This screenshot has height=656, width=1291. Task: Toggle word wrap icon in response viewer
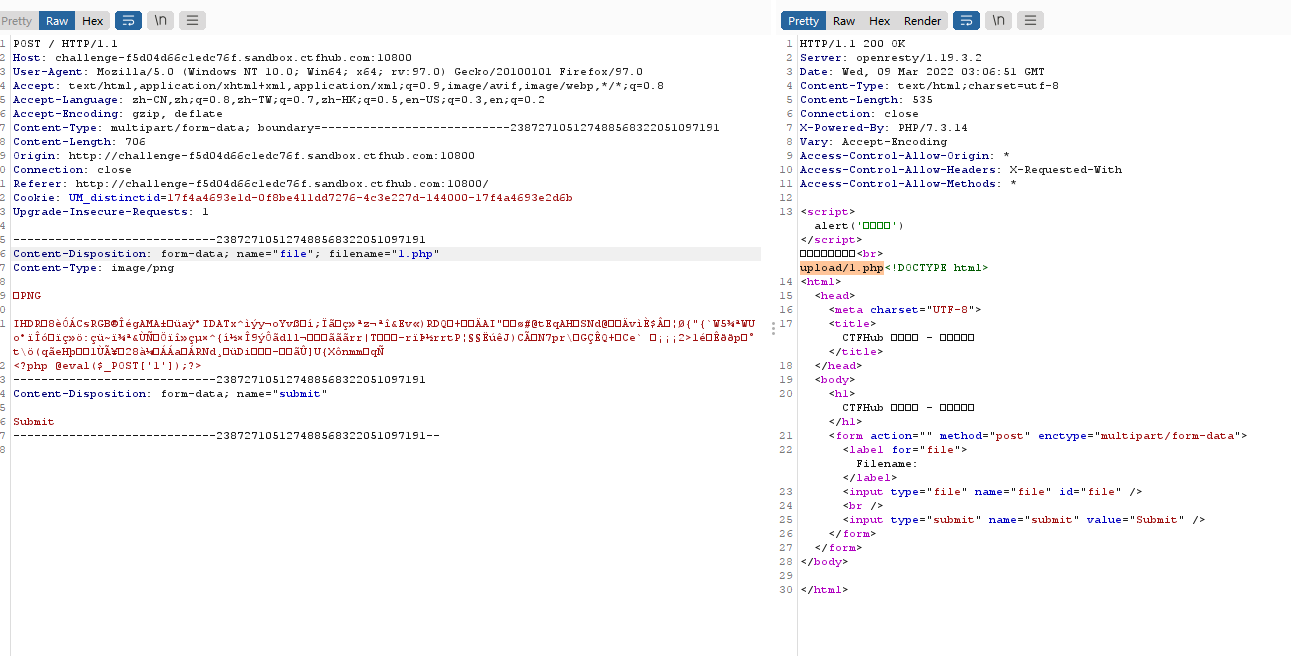[966, 20]
